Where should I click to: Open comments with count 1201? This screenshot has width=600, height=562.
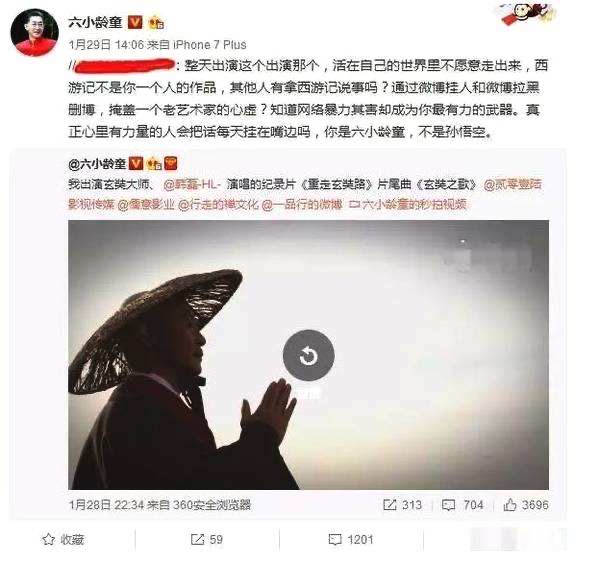point(351,540)
